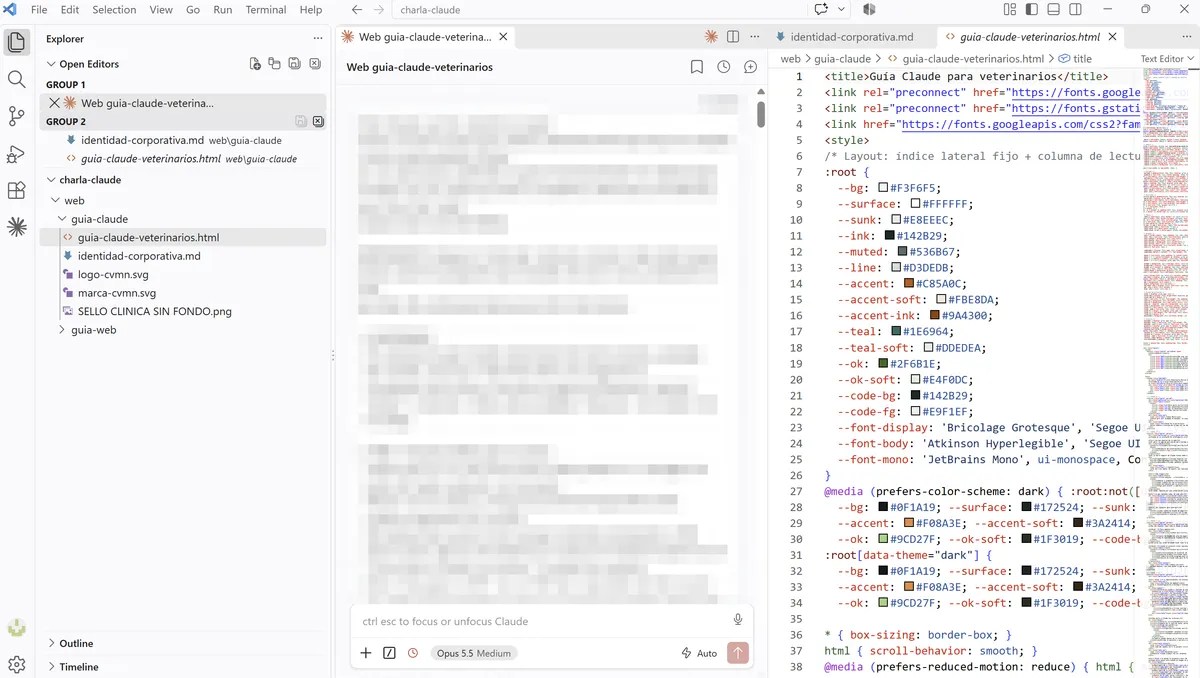Open the Source Control view
The width and height of the screenshot is (1200, 678).
16,116
